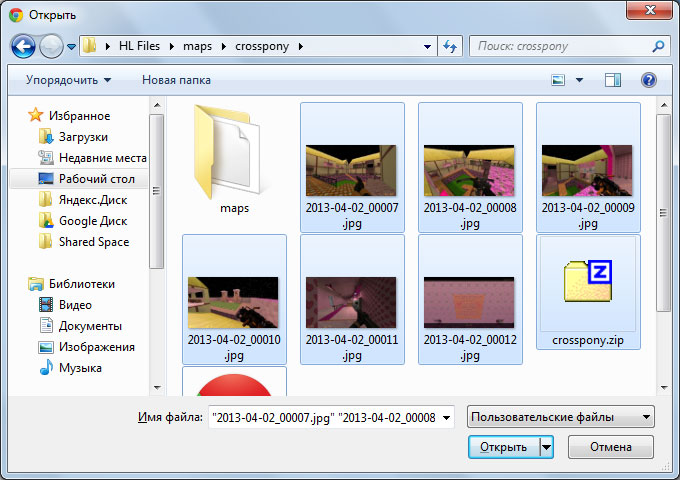Image resolution: width=680 pixels, height=480 pixels.
Task: Open Загрузки folder in sidebar
Action: [83, 136]
